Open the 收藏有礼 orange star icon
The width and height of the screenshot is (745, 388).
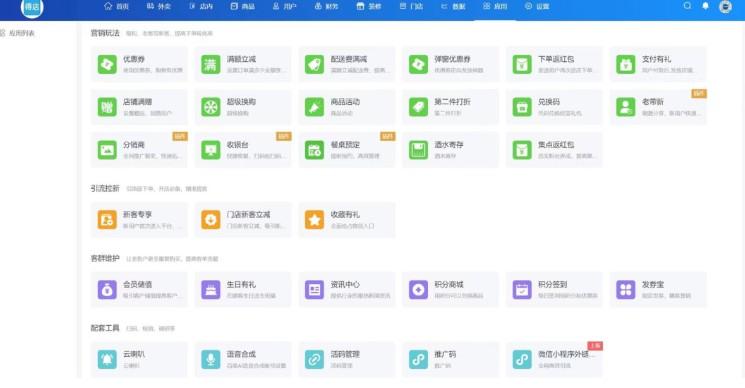tap(314, 219)
